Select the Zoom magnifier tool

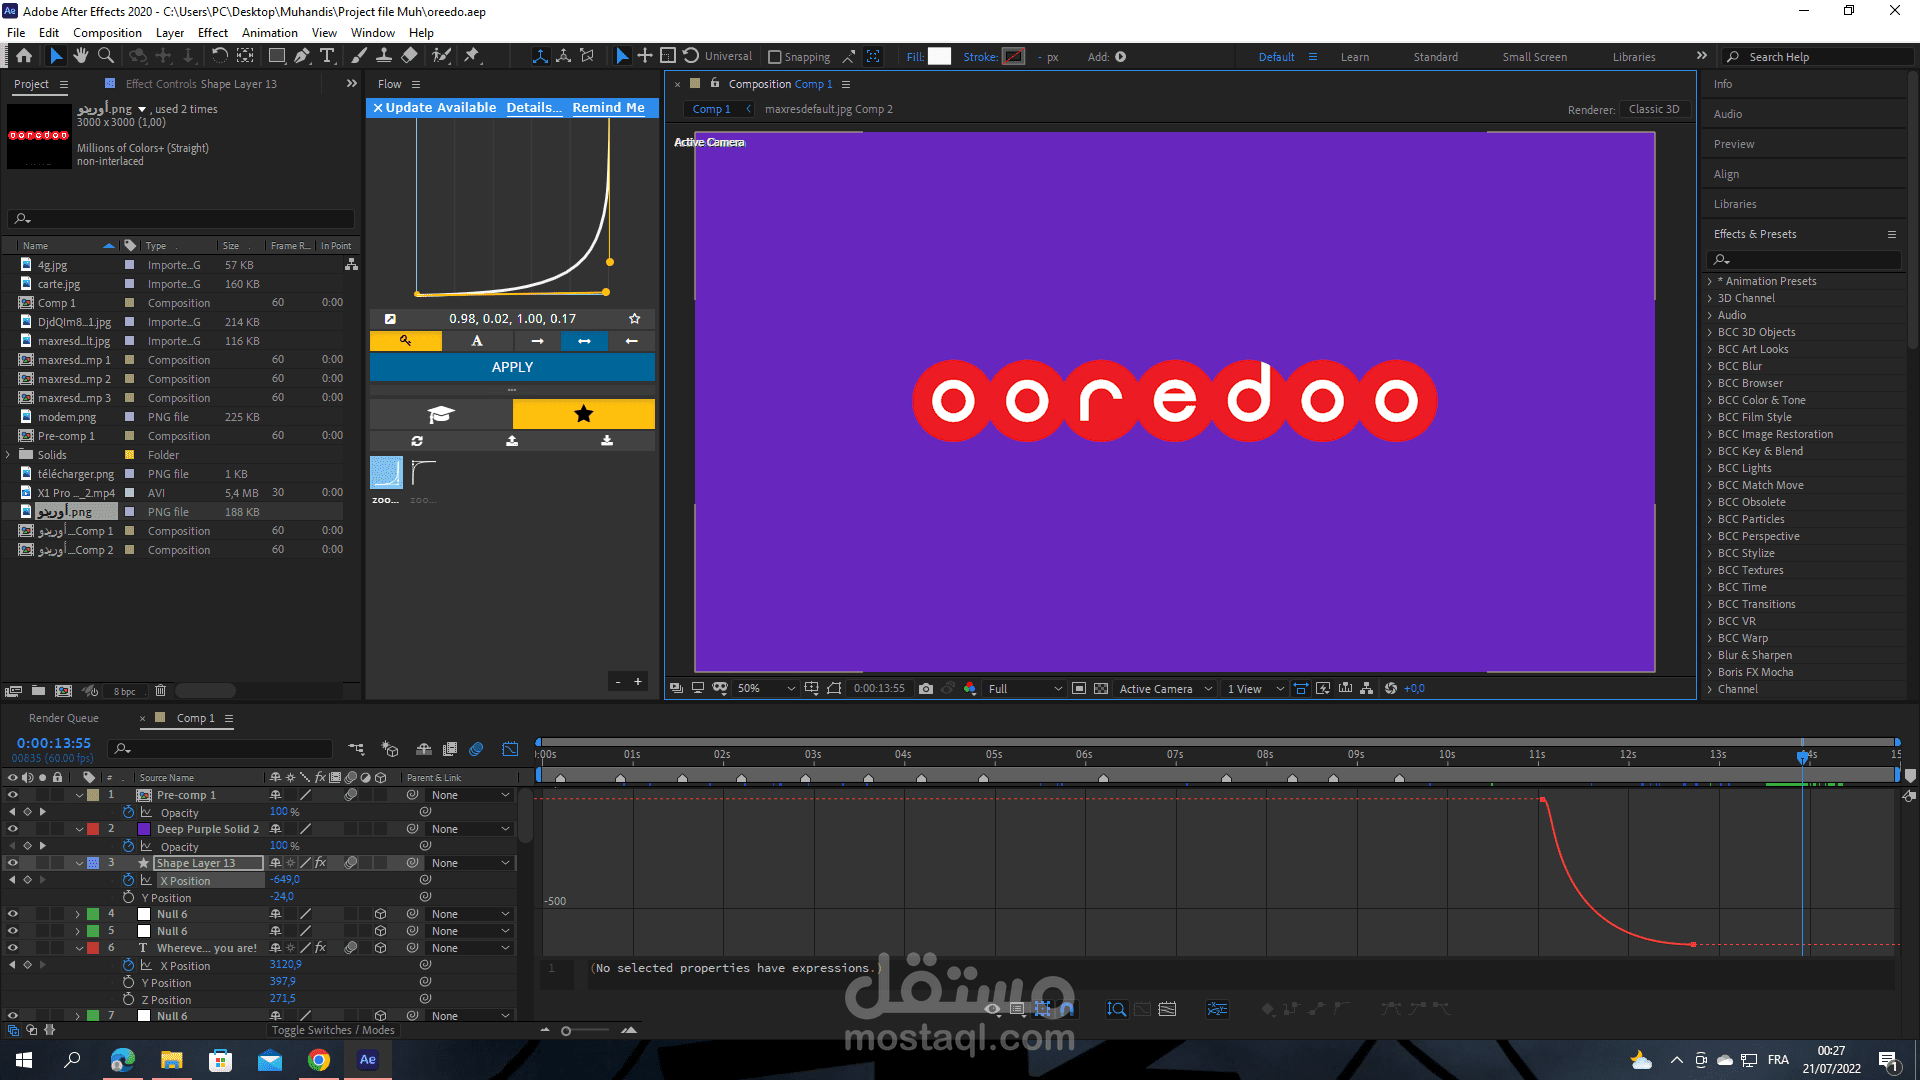(x=106, y=56)
